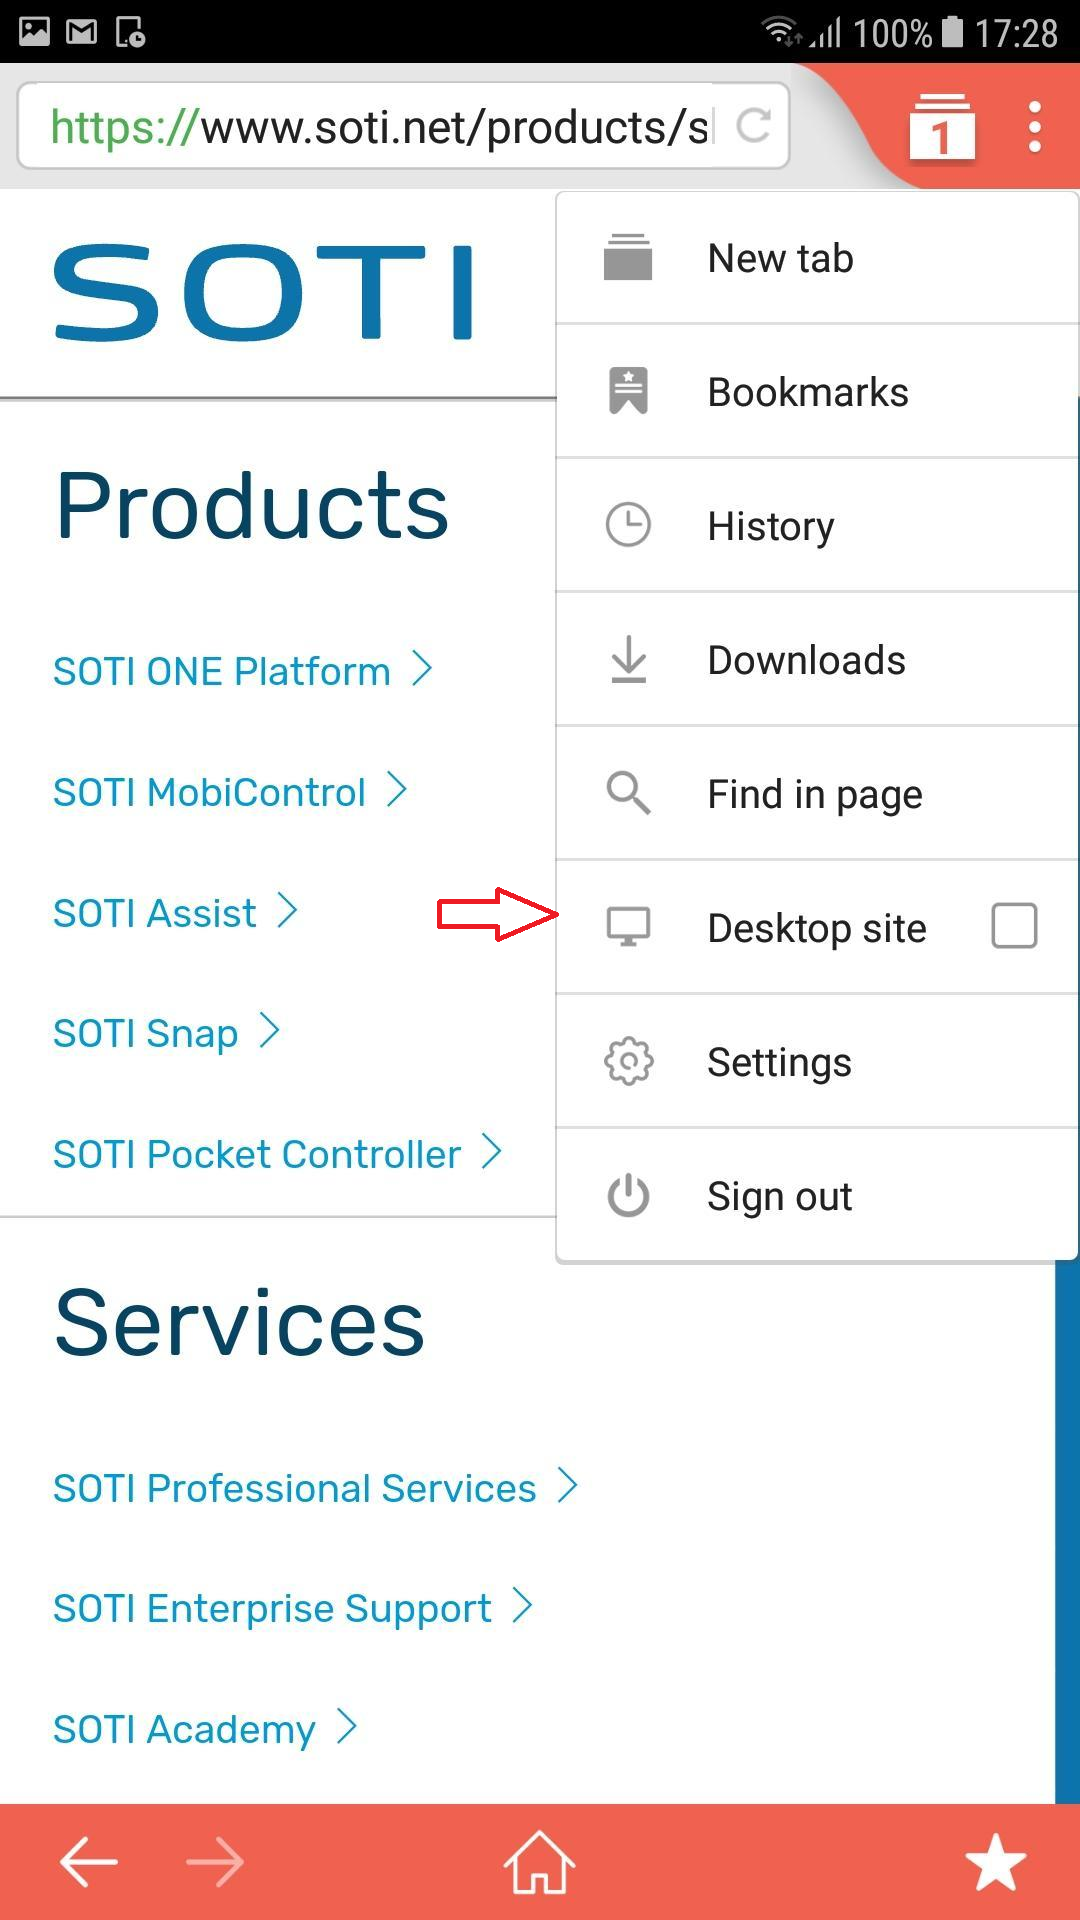Viewport: 1080px width, 1920px height.
Task: Expand the SOTI ONE Platform chevron
Action: pyautogui.click(x=422, y=669)
